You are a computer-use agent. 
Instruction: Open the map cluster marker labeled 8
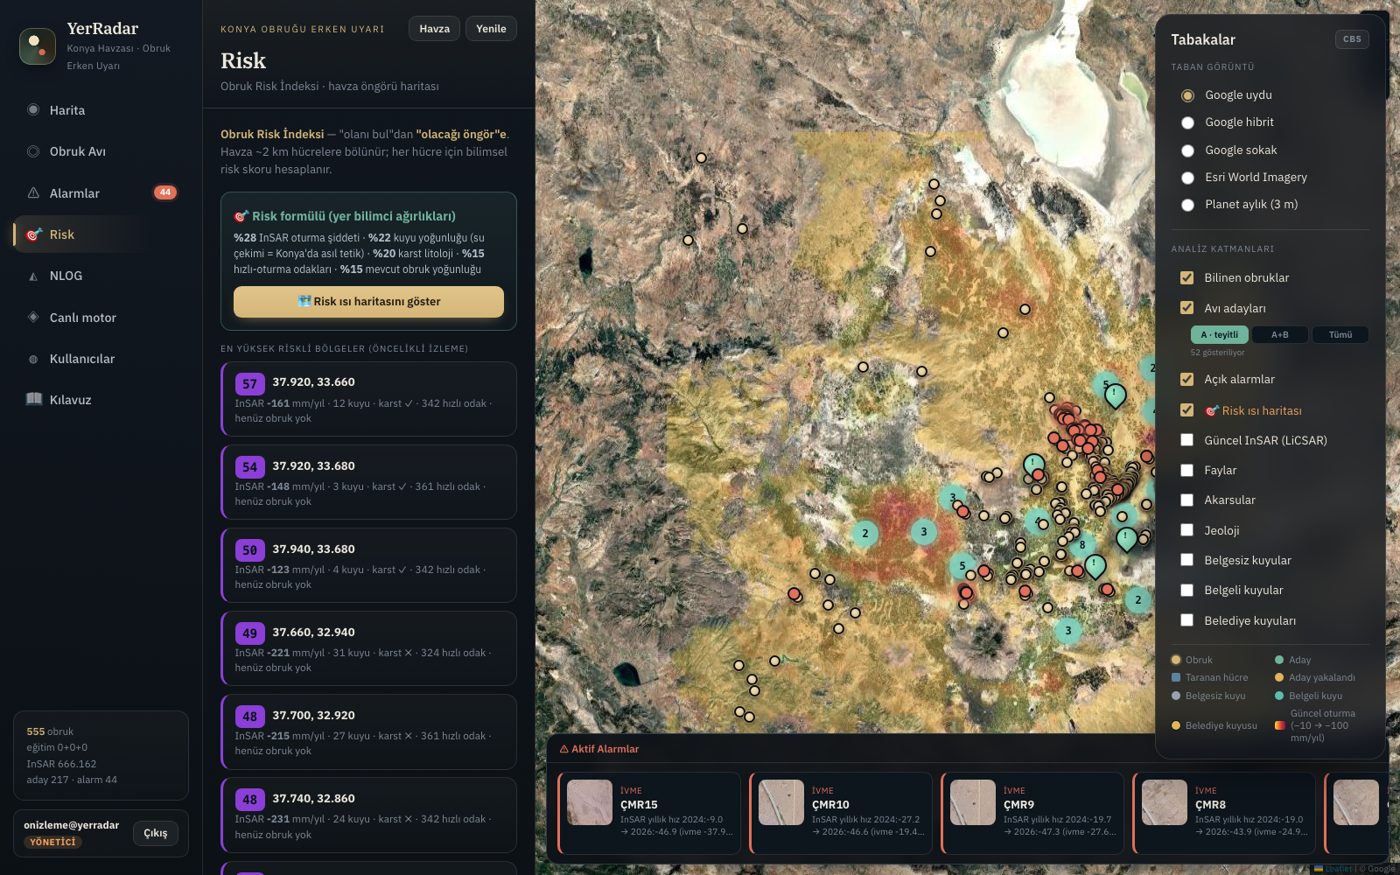[1082, 546]
